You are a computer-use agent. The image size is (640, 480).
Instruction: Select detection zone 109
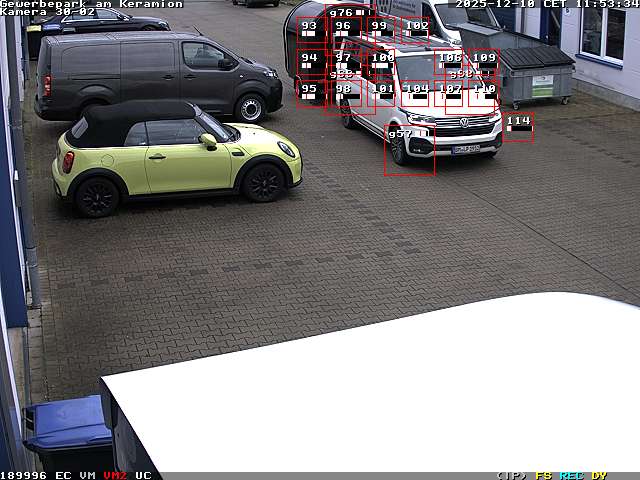(x=484, y=62)
